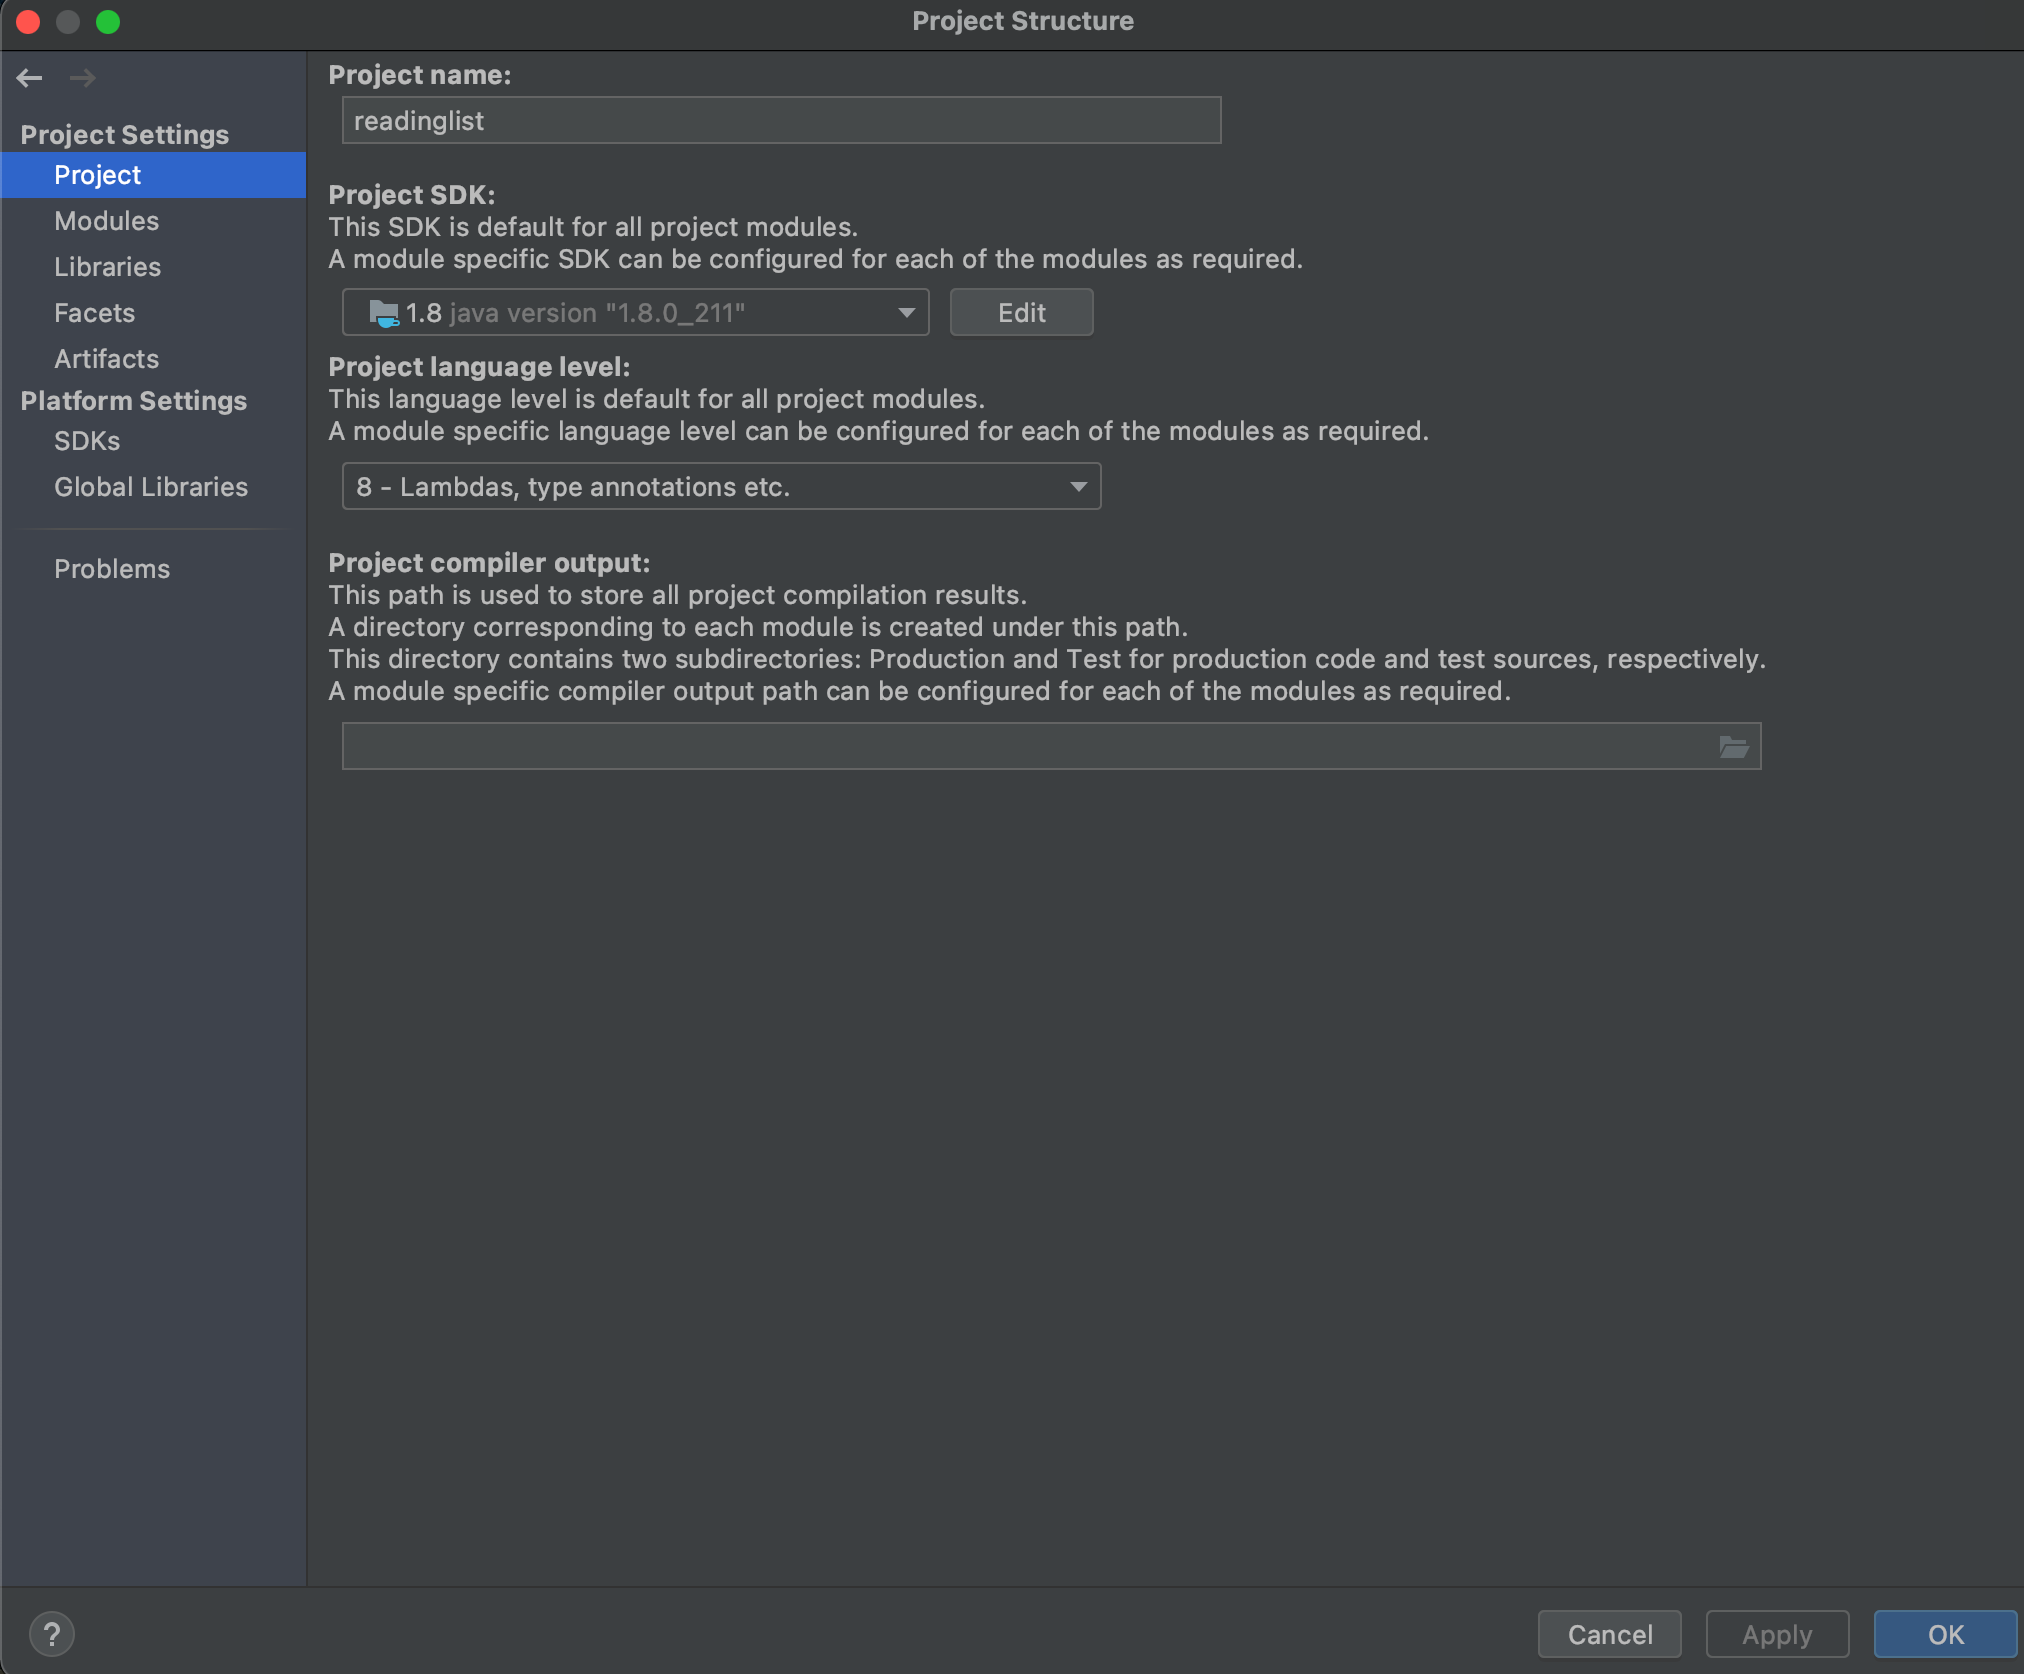The image size is (2024, 1674).
Task: Go to the Facets section
Action: click(94, 313)
